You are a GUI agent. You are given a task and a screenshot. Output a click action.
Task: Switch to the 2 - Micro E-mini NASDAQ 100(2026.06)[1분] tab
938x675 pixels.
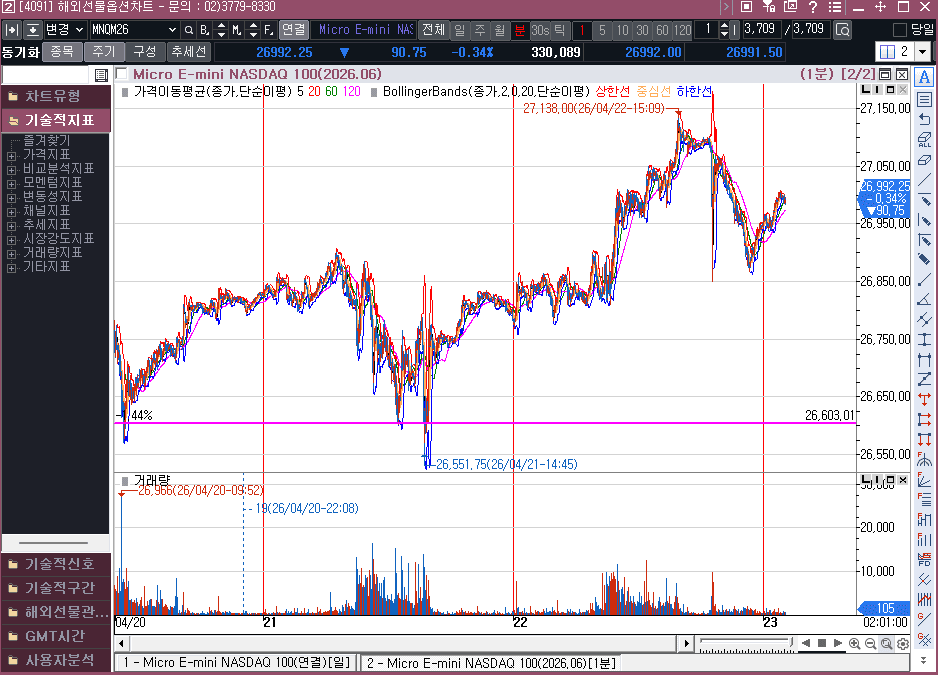pyautogui.click(x=490, y=663)
